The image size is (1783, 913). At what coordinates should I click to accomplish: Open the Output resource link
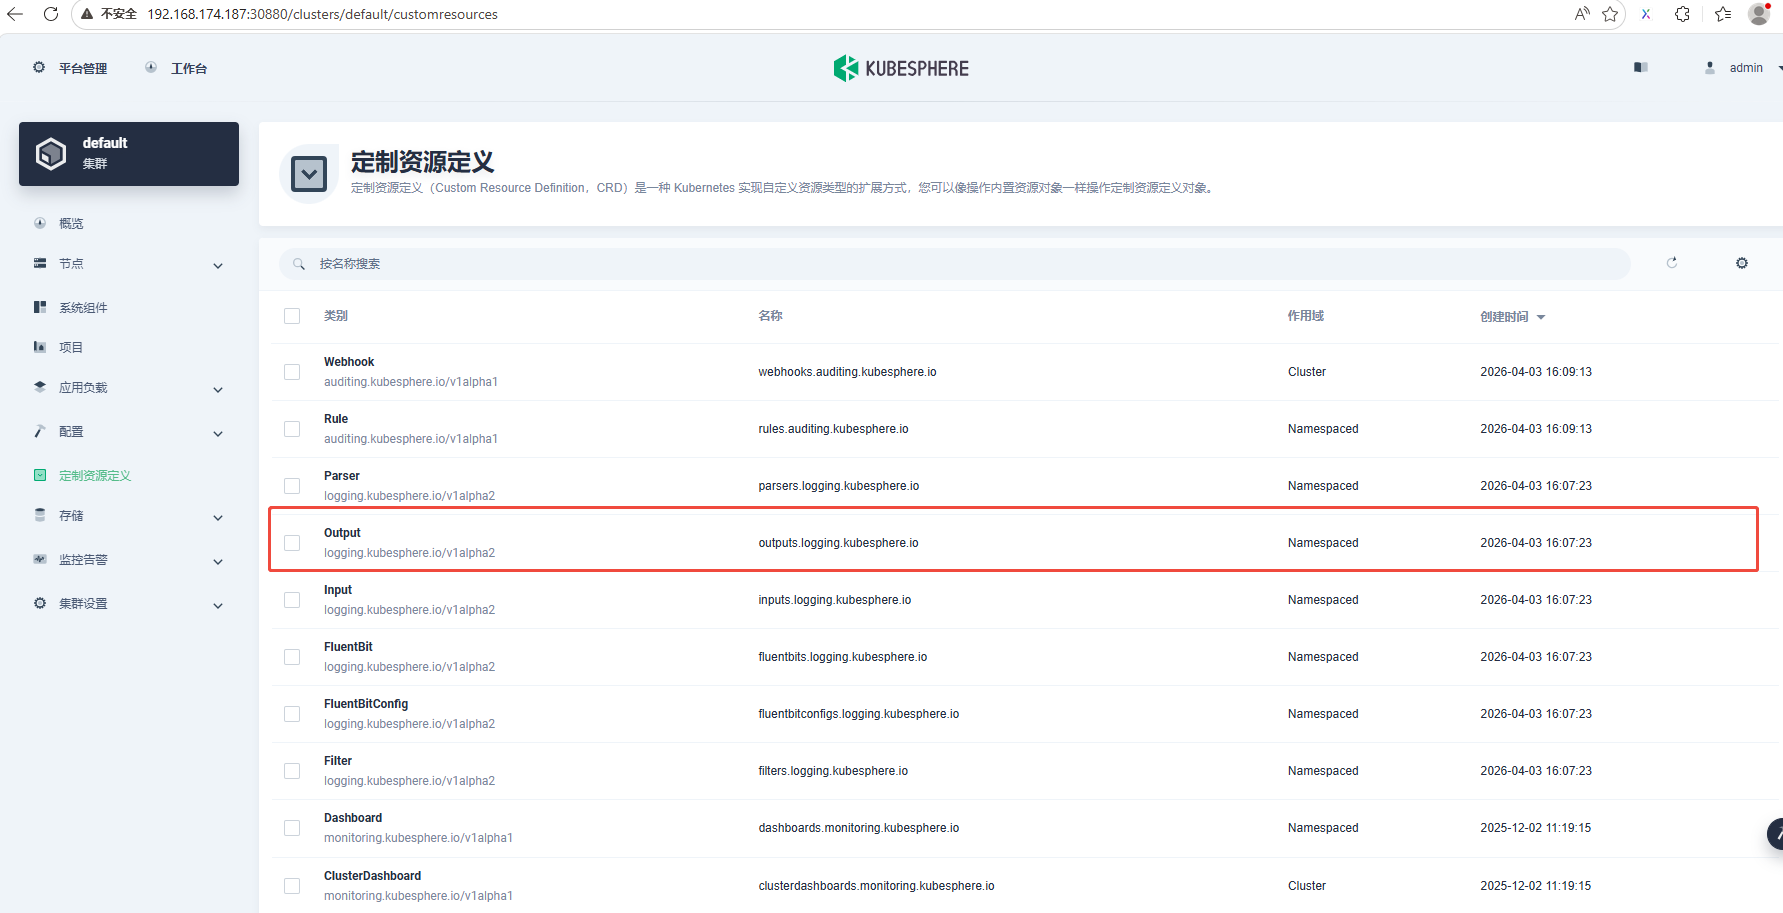click(x=342, y=533)
